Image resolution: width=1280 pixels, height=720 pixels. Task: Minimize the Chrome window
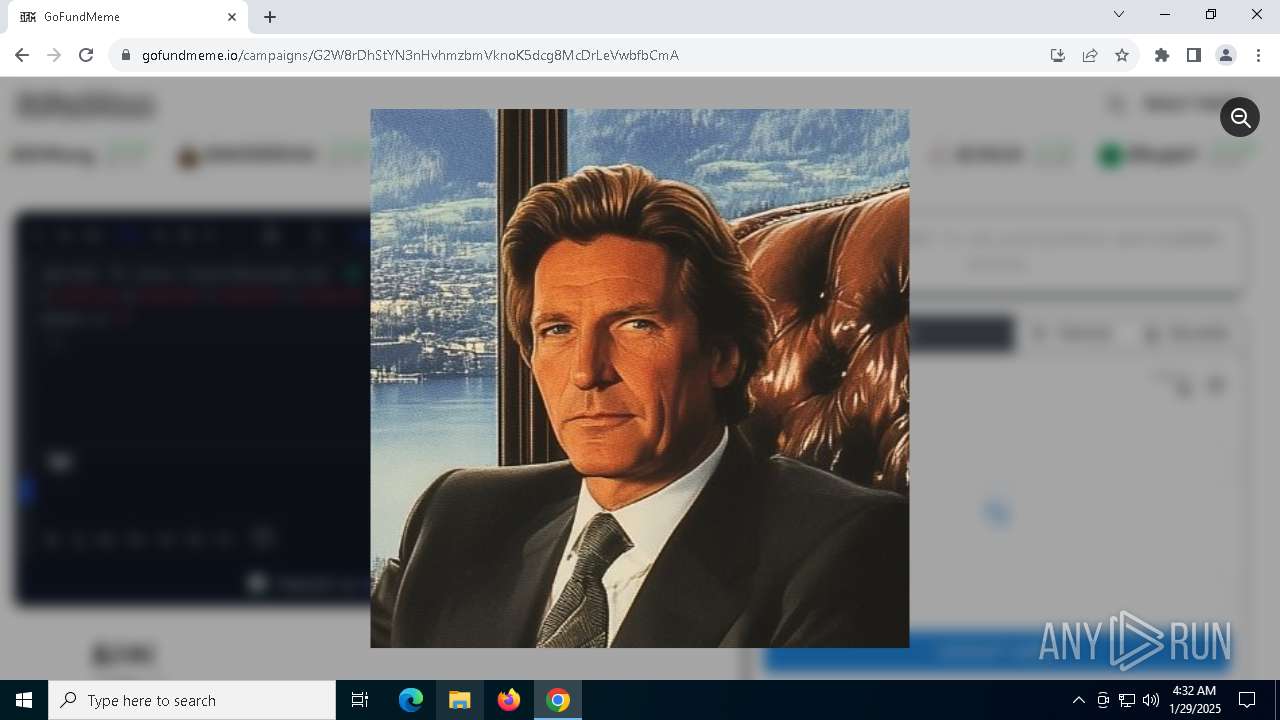(1165, 15)
